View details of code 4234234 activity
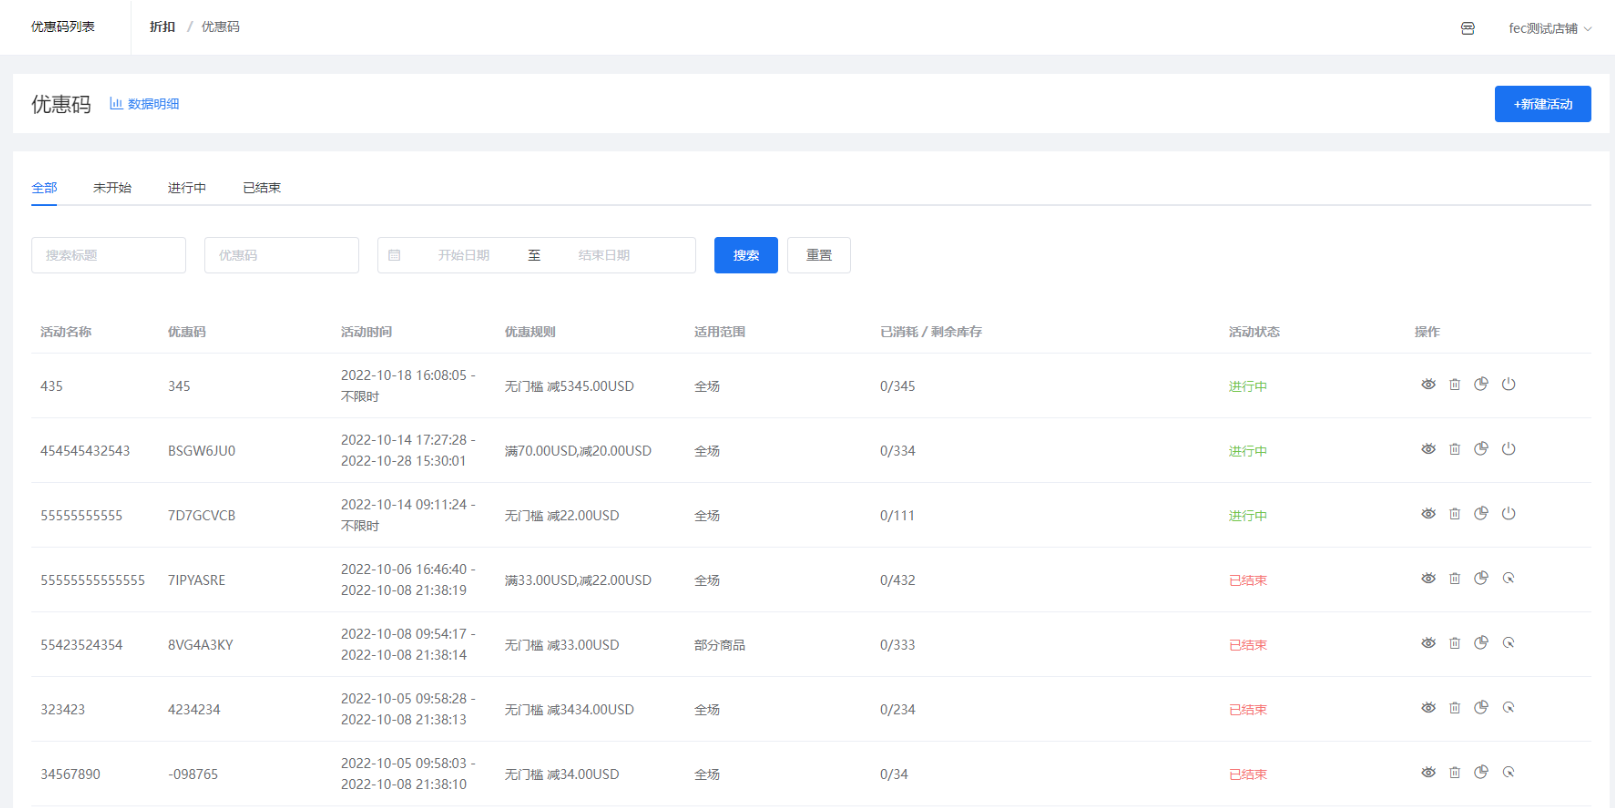Viewport: 1615px width, 808px height. click(1428, 708)
